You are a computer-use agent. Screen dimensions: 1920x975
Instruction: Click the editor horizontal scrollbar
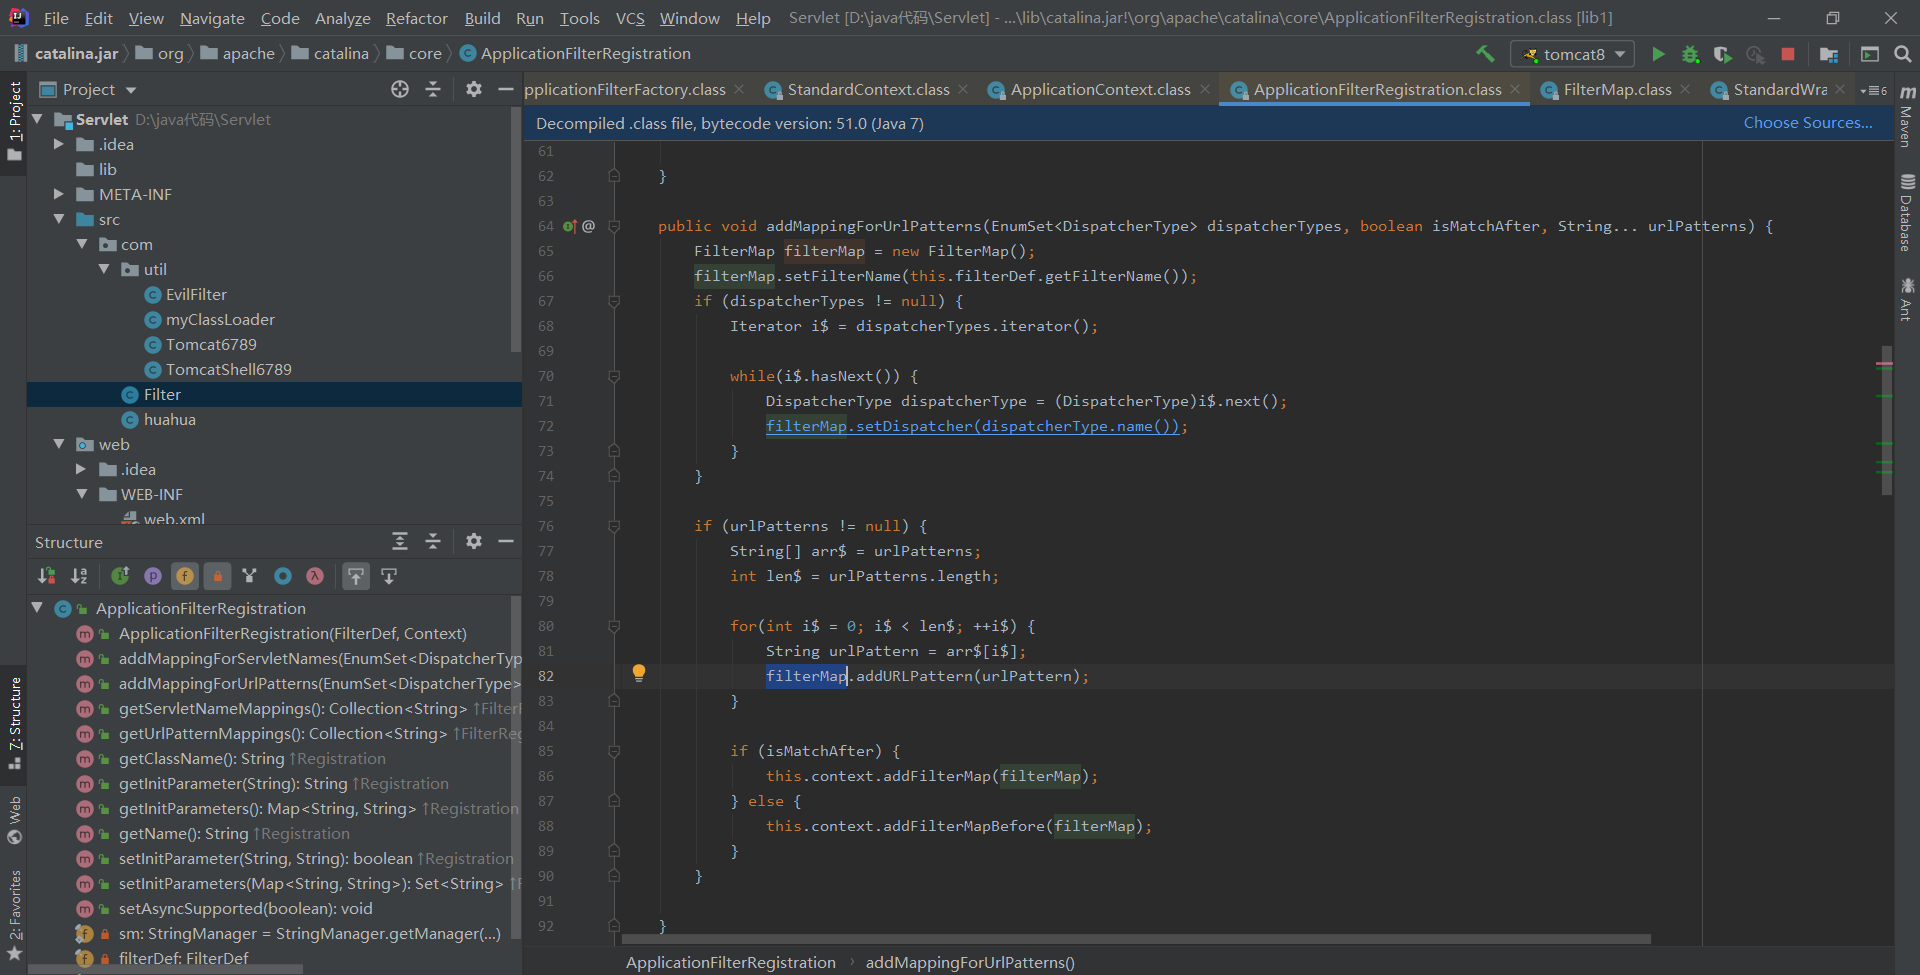pyautogui.click(x=1135, y=939)
